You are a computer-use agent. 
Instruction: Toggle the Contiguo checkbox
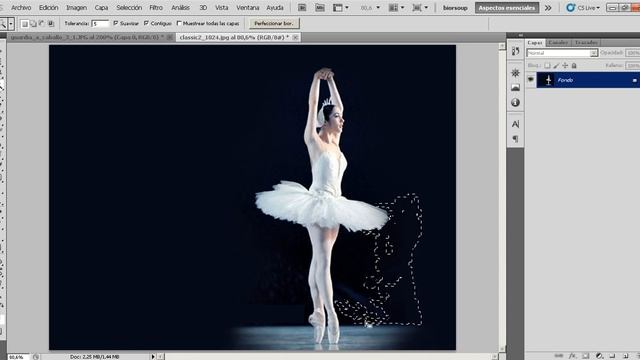pyautogui.click(x=146, y=23)
